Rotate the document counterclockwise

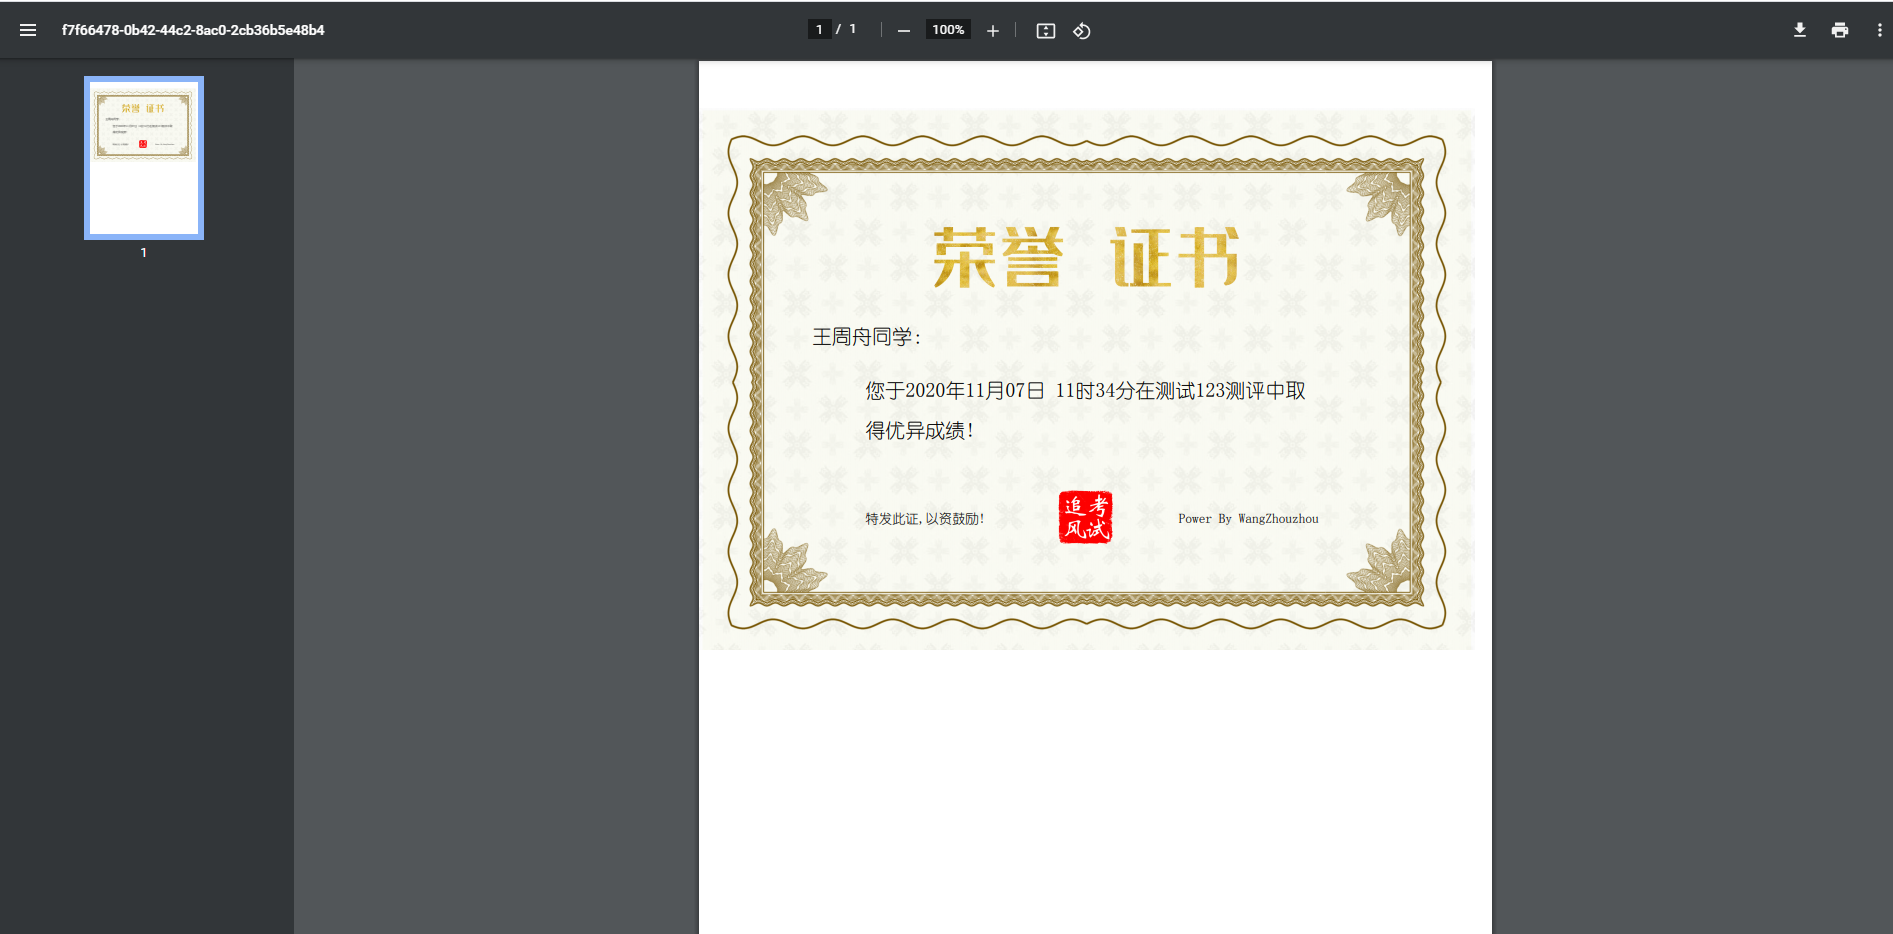pyautogui.click(x=1082, y=31)
